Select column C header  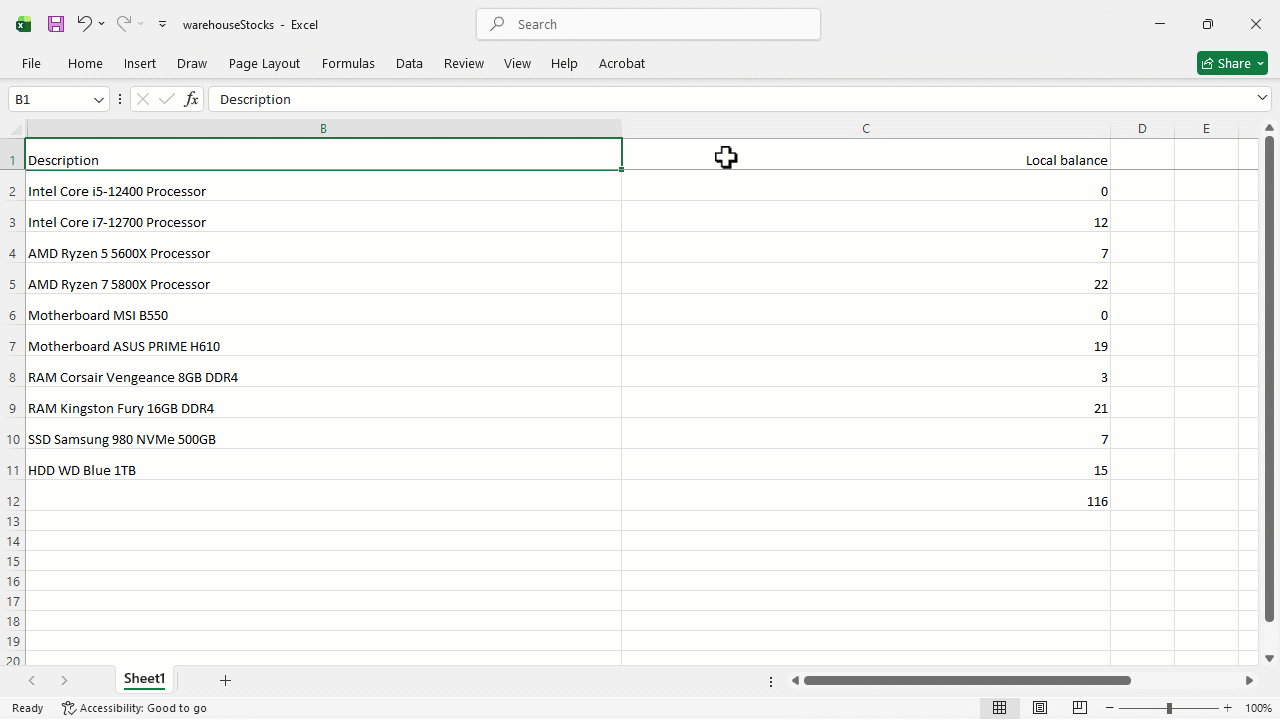coord(866,129)
